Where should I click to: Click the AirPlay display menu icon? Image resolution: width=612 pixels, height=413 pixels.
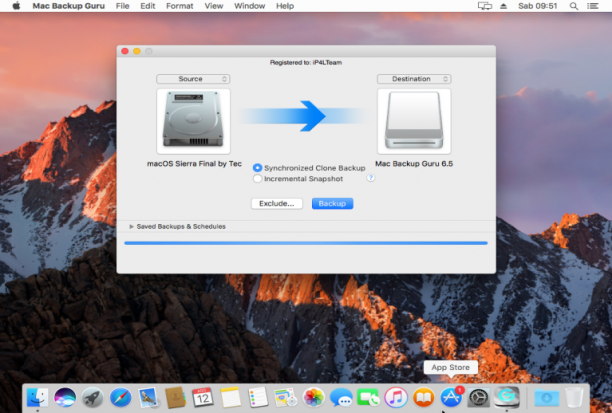pos(484,6)
